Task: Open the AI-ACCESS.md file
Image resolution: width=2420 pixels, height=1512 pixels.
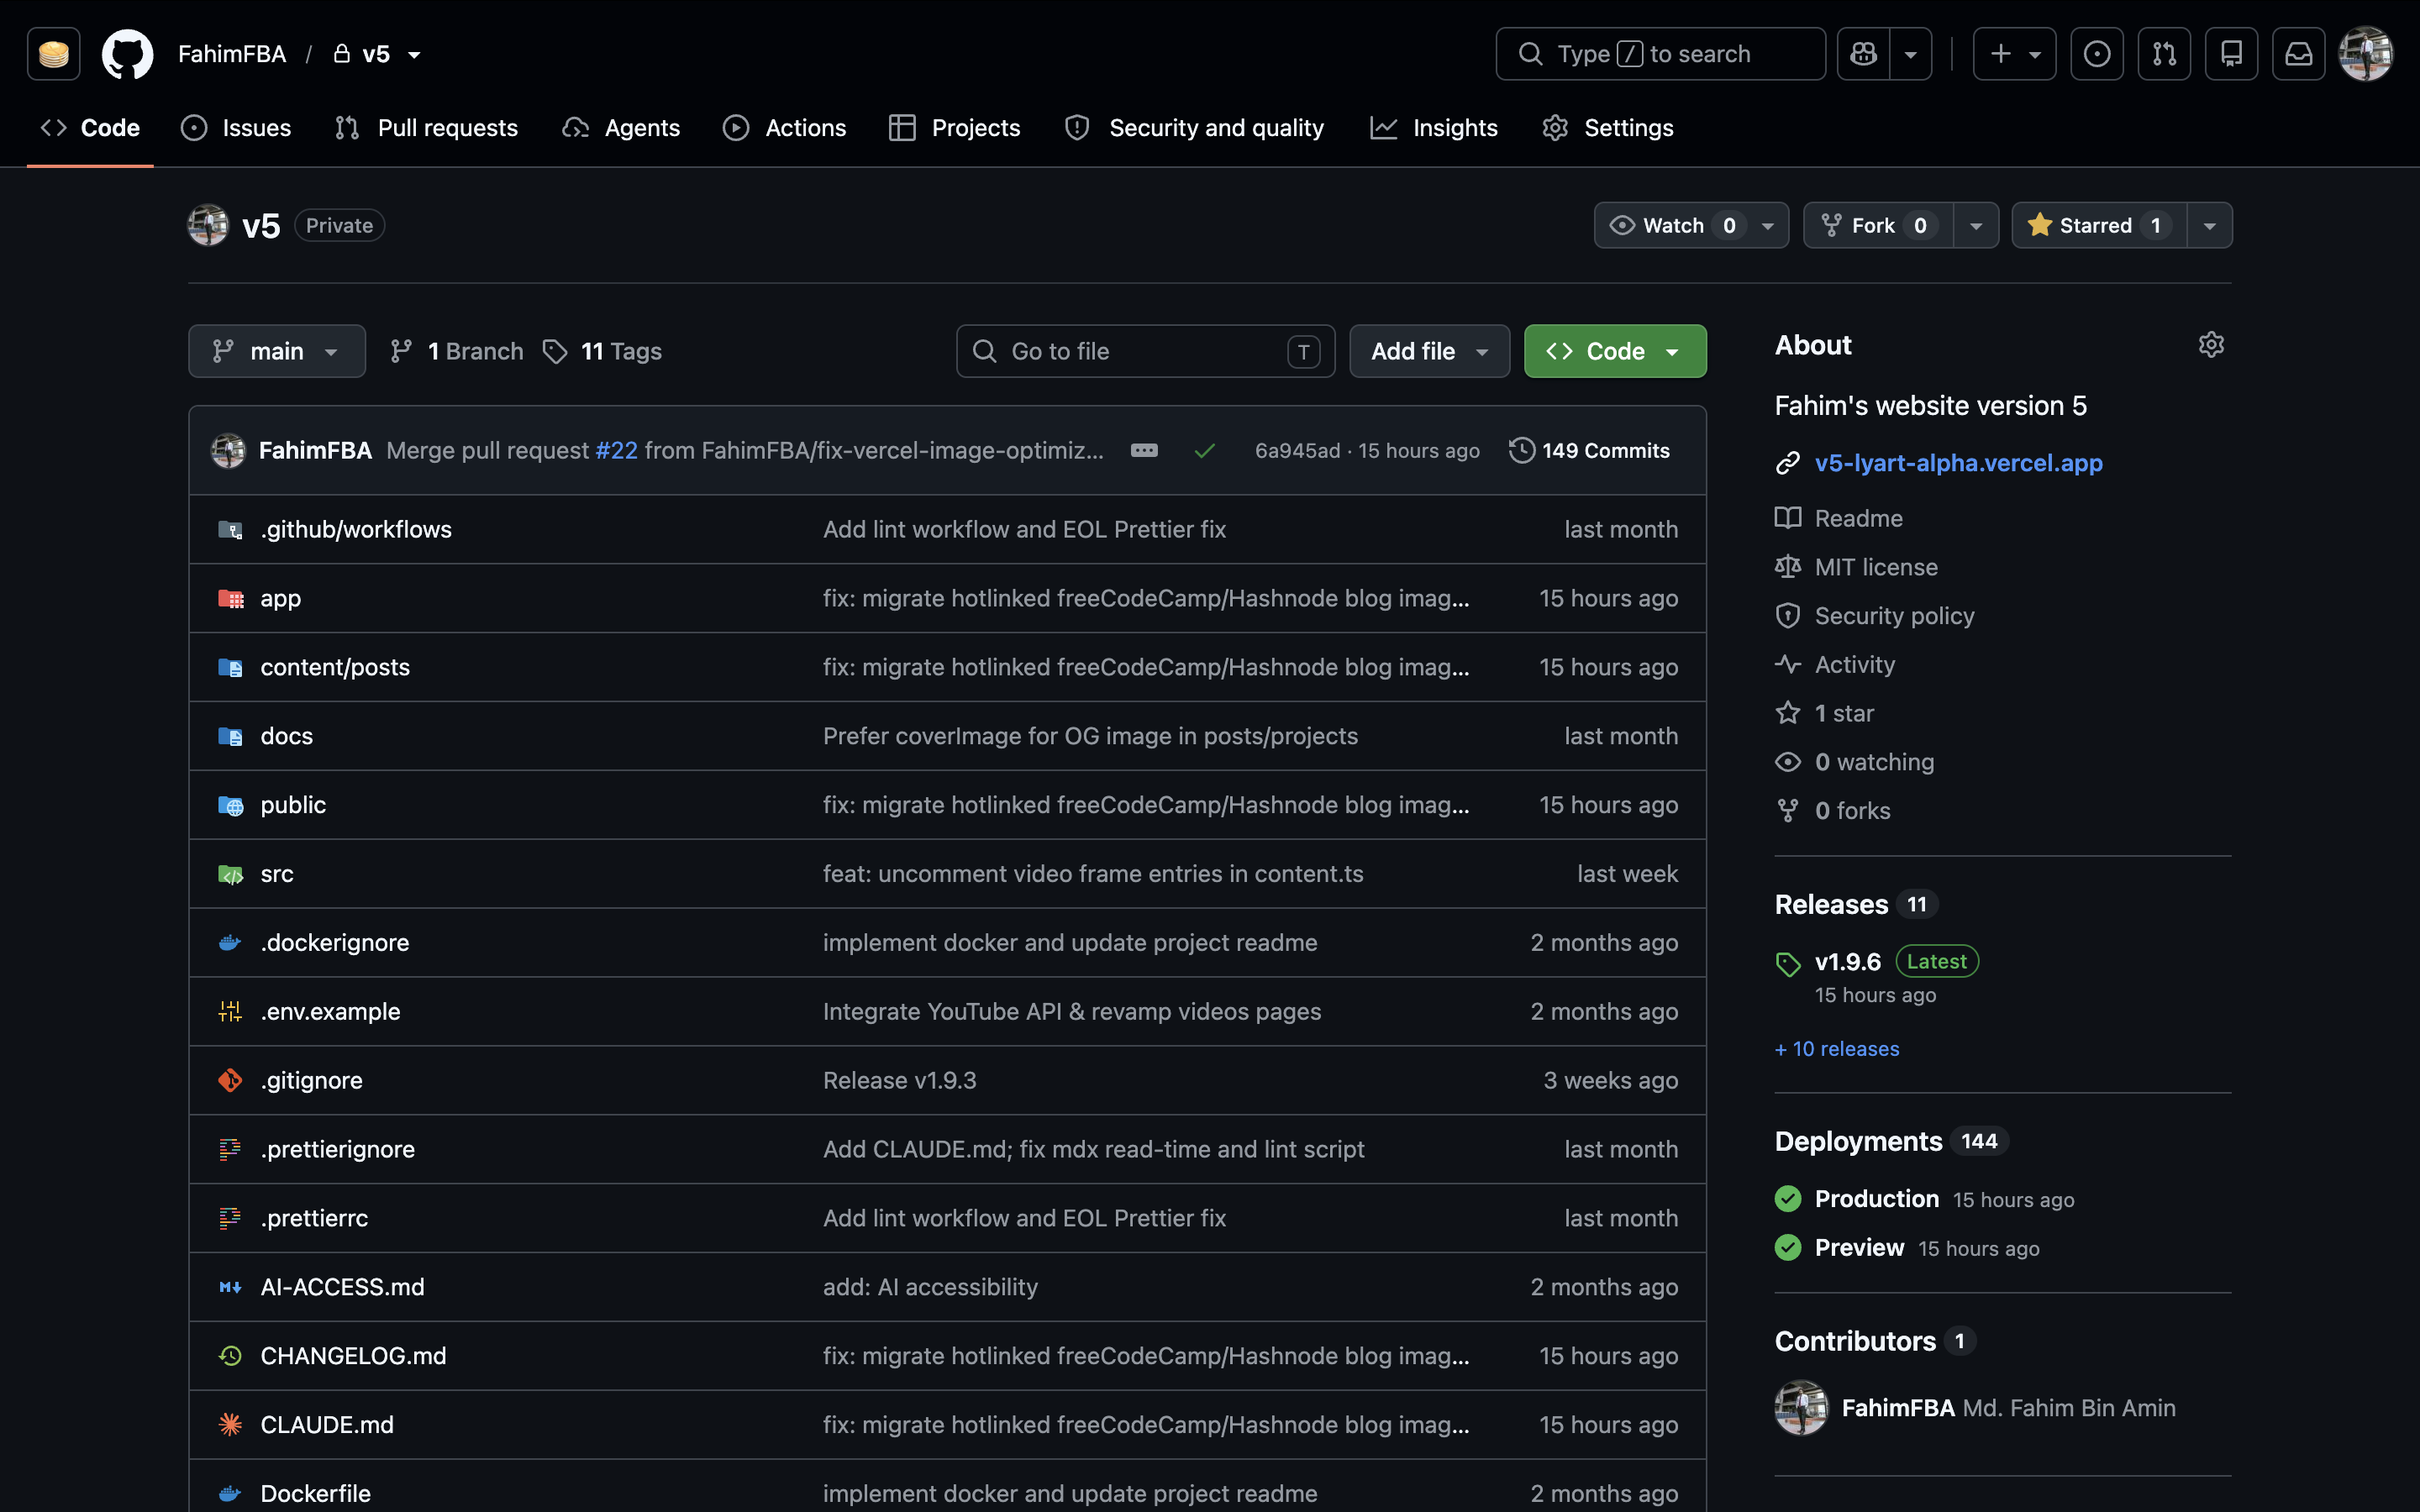Action: pos(342,1288)
